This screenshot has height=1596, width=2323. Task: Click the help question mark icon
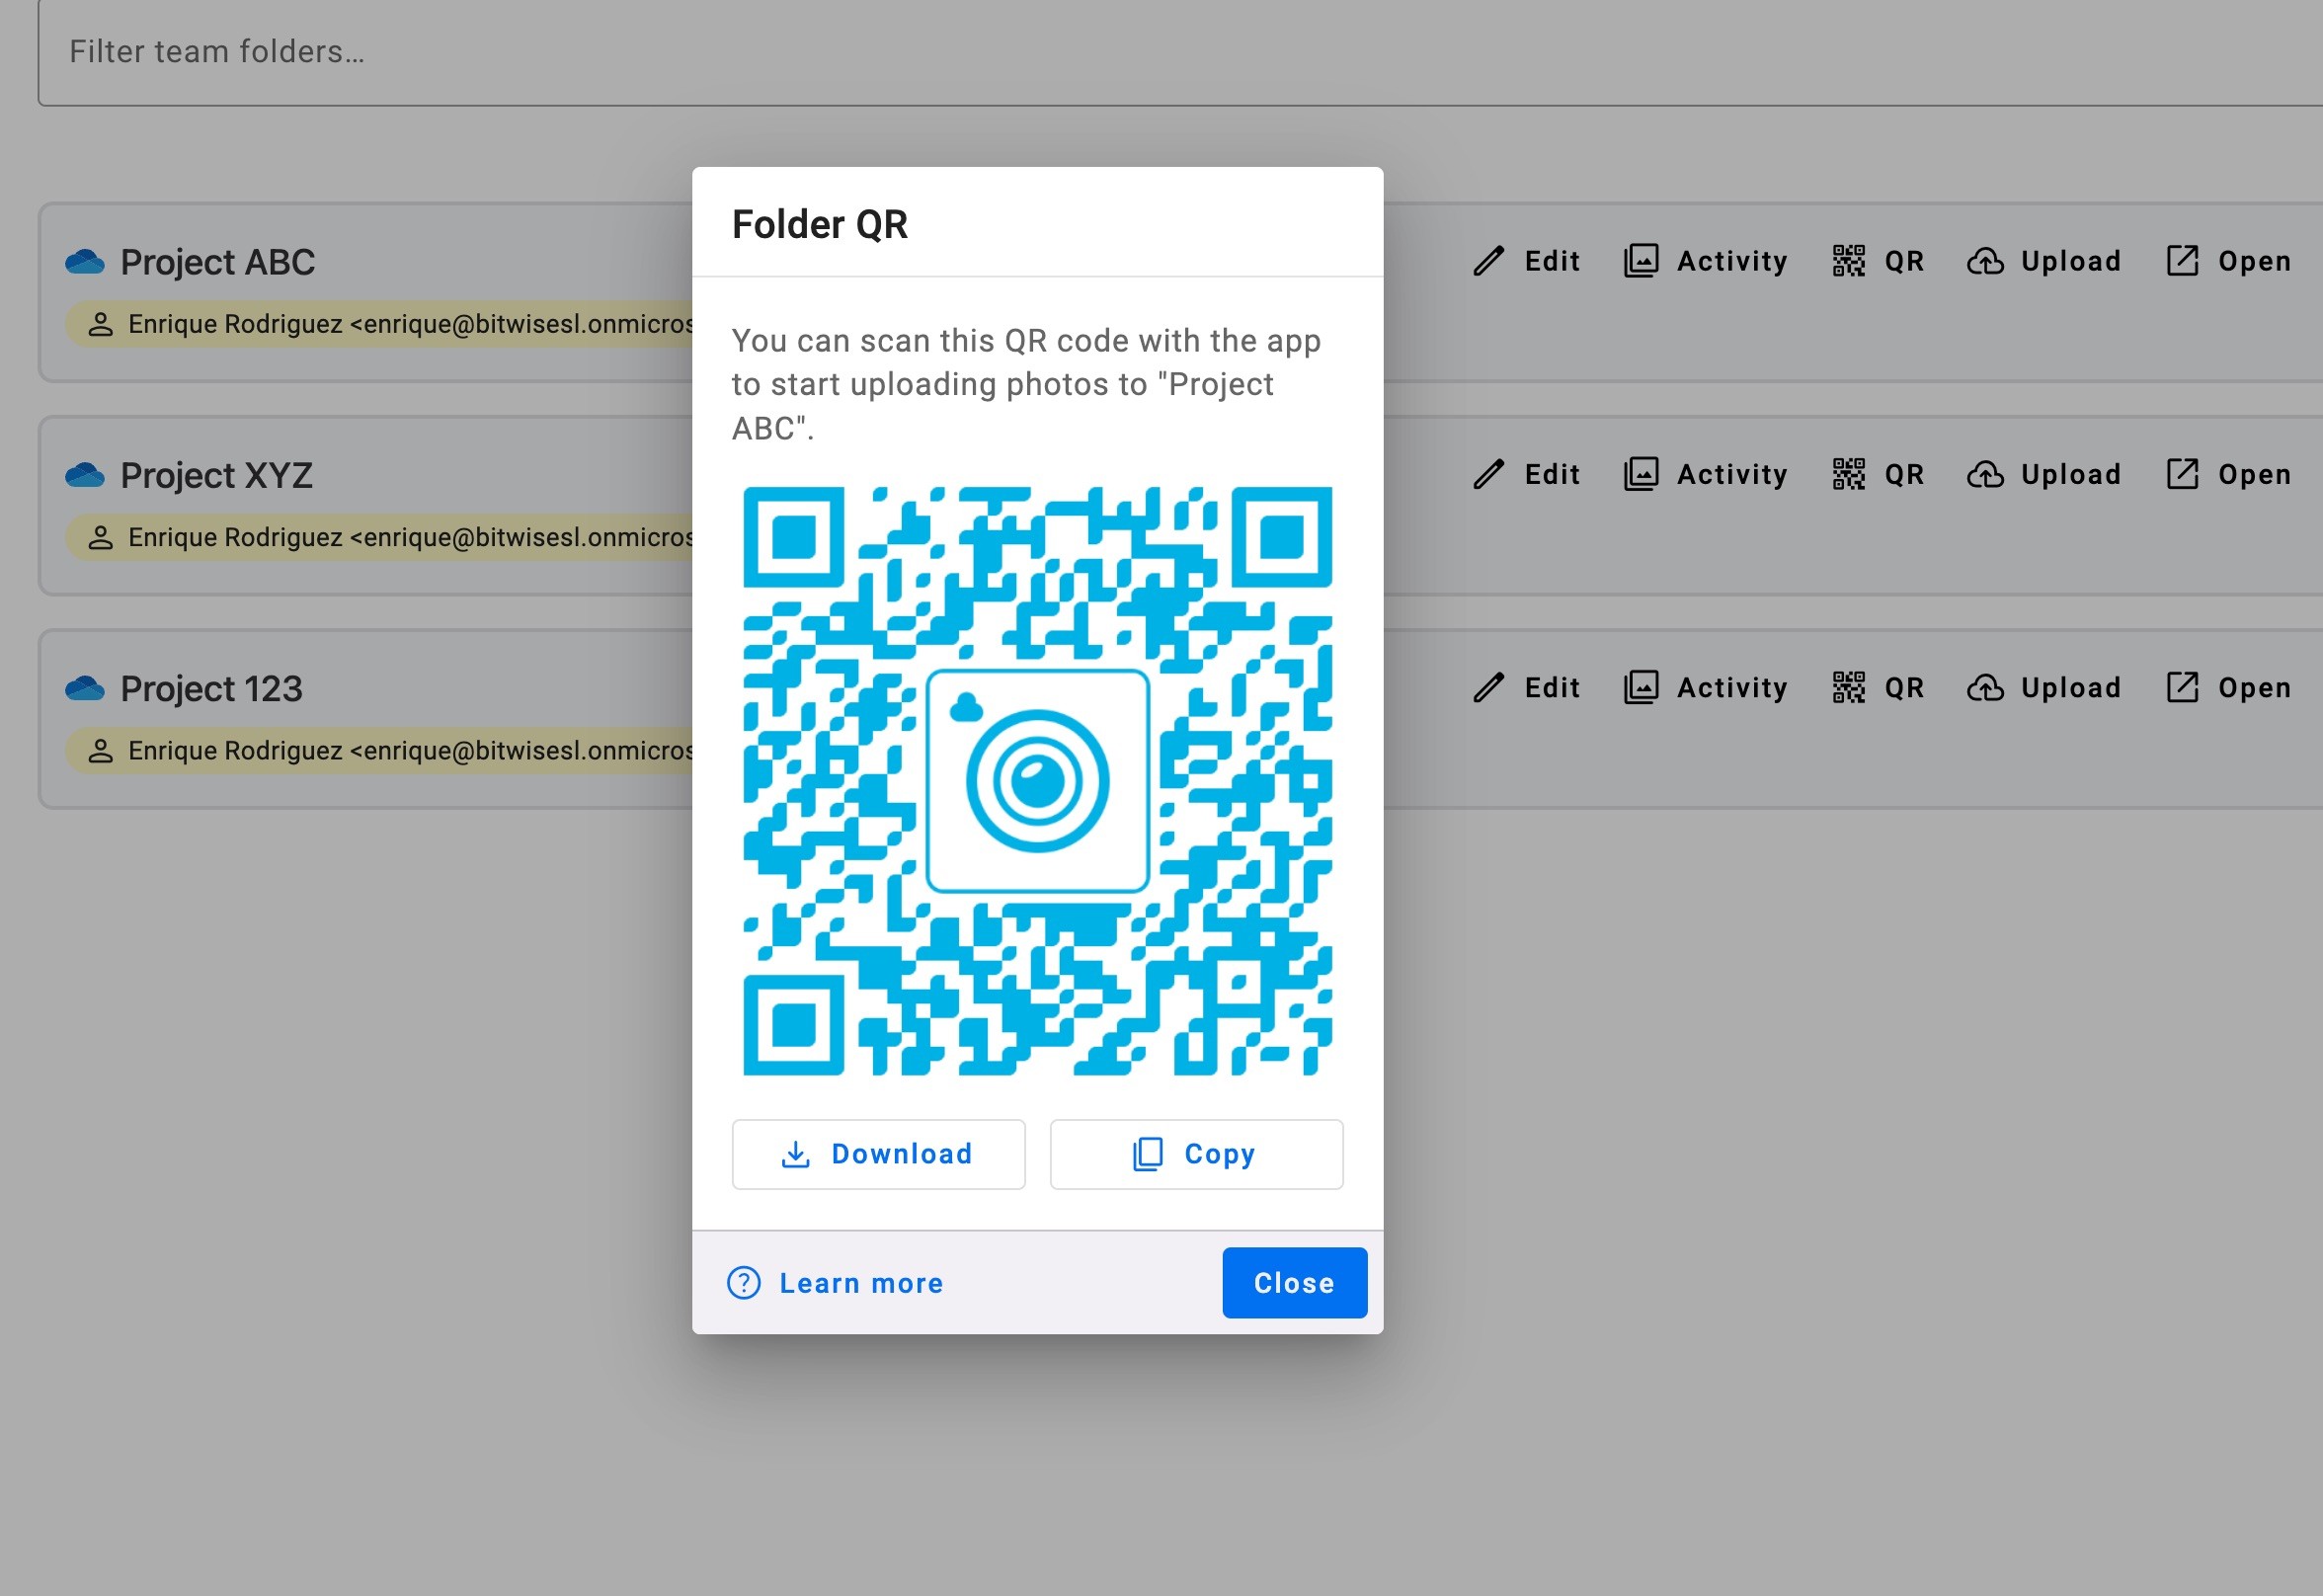(743, 1283)
